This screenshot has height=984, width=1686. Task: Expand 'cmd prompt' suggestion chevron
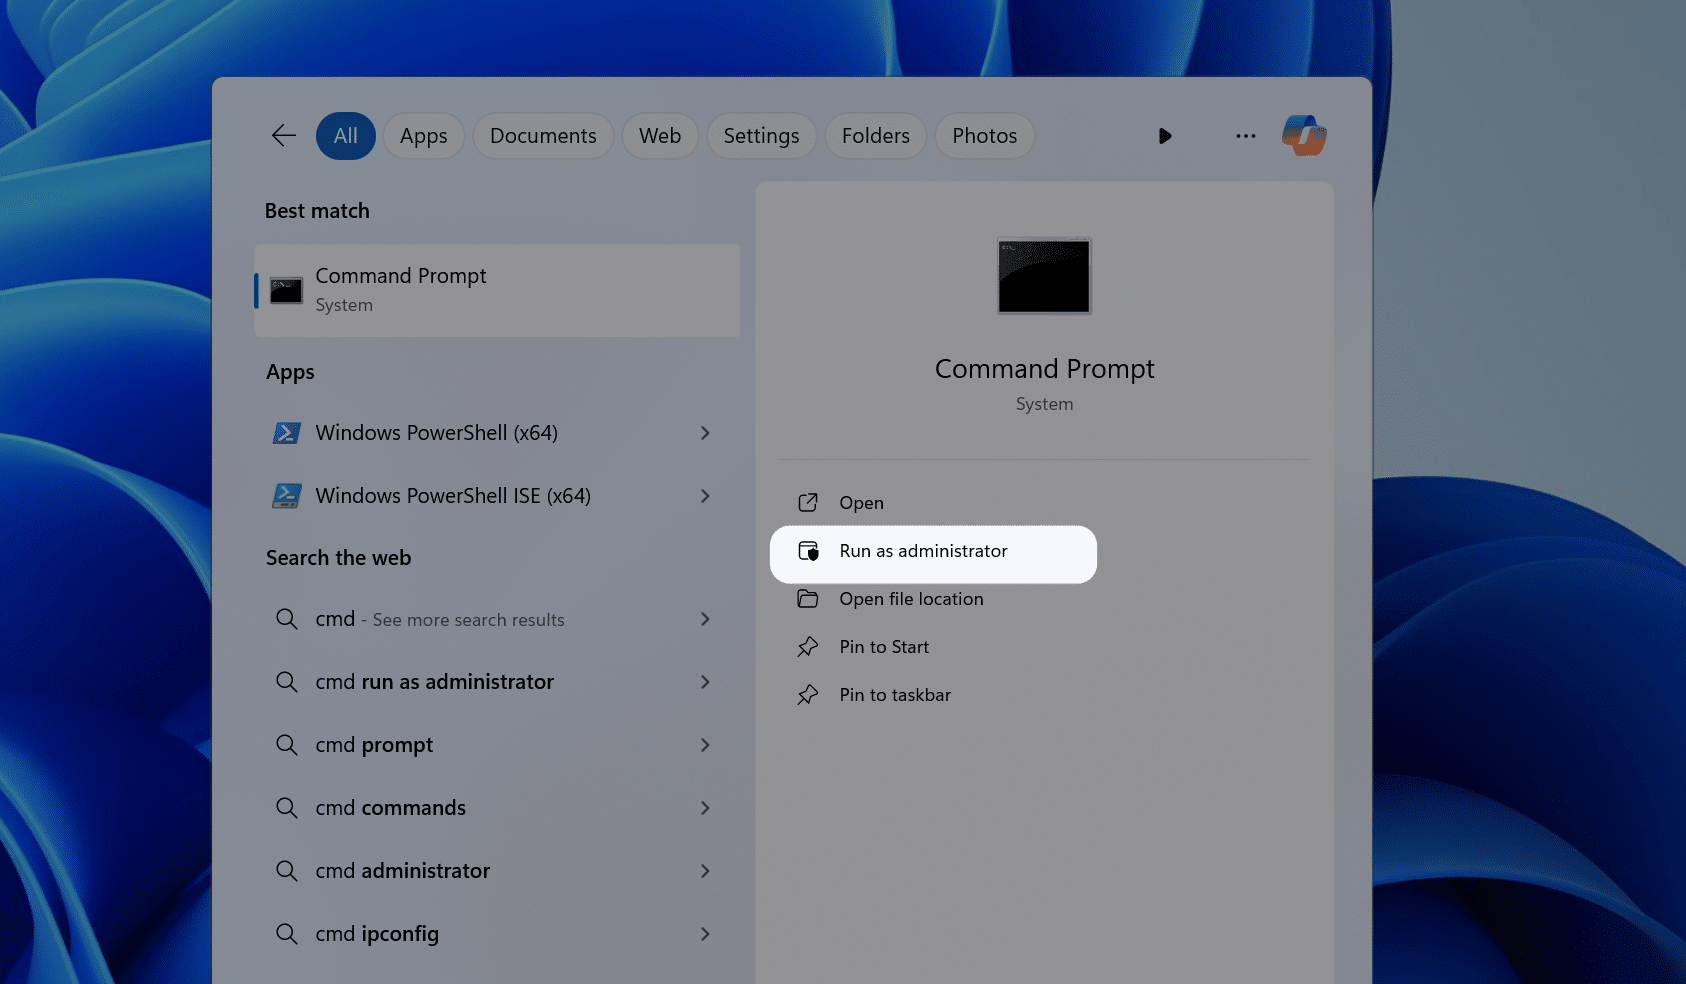coord(706,745)
